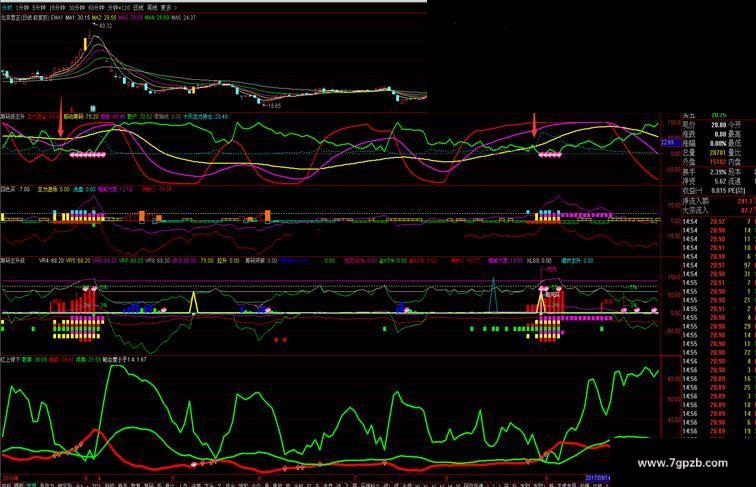Click the 粘合度小于1.4 value label
This screenshot has width=756, height=487.
click(x=125, y=359)
